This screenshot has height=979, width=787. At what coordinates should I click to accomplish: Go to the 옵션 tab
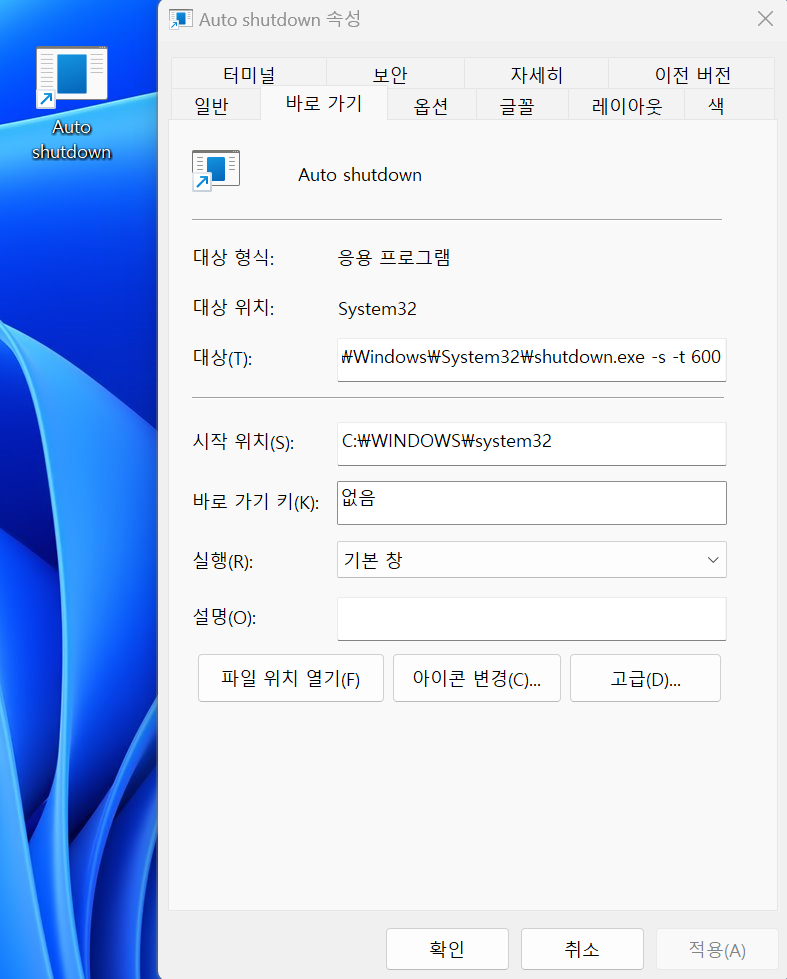click(x=431, y=105)
